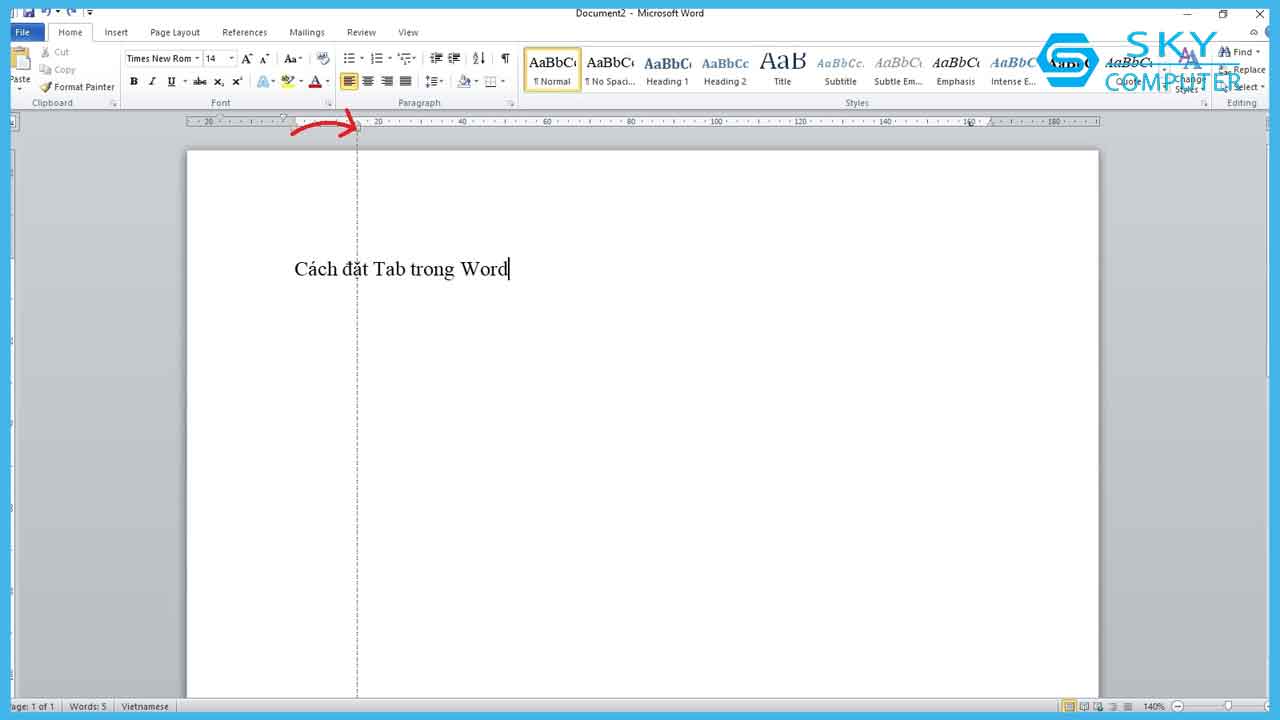
Task: Open line spacing options
Action: click(x=434, y=82)
